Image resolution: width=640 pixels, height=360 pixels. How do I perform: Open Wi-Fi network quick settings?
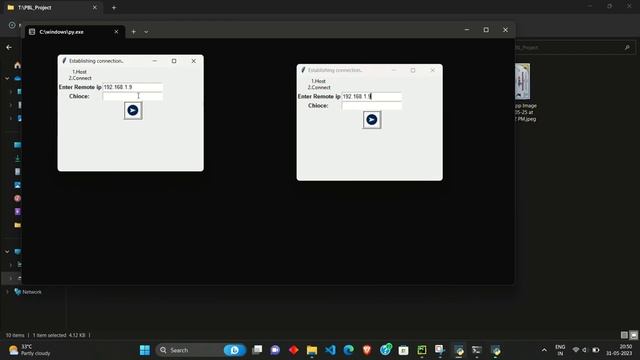(x=576, y=350)
